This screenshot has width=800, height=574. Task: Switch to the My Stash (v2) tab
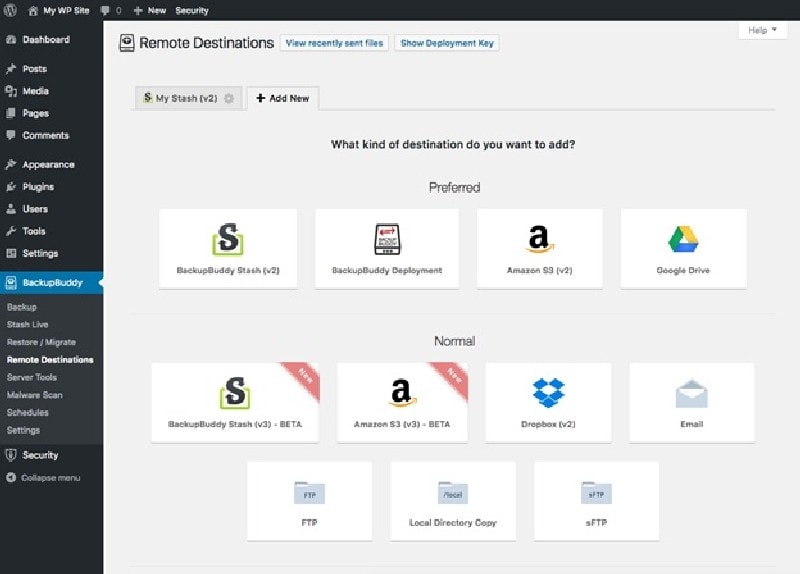click(x=188, y=98)
